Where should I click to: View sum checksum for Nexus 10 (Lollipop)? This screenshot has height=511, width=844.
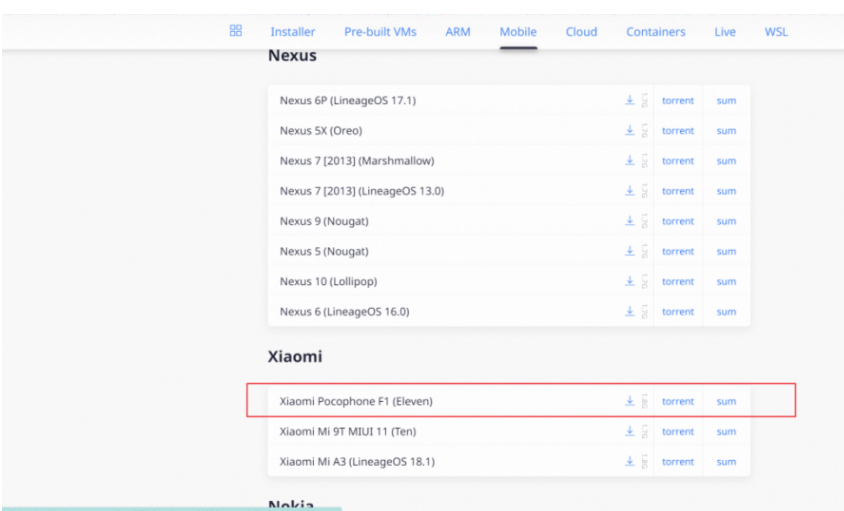726,282
